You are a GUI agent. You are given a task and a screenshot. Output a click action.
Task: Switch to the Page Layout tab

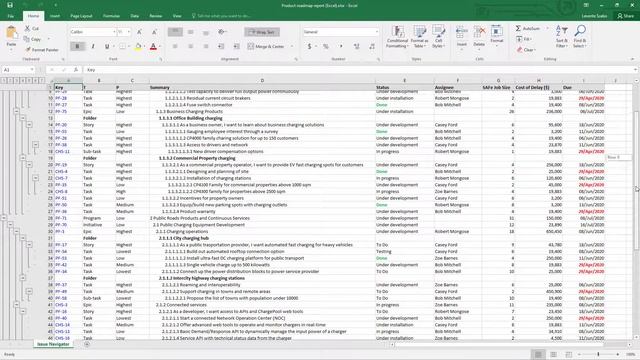pos(81,16)
